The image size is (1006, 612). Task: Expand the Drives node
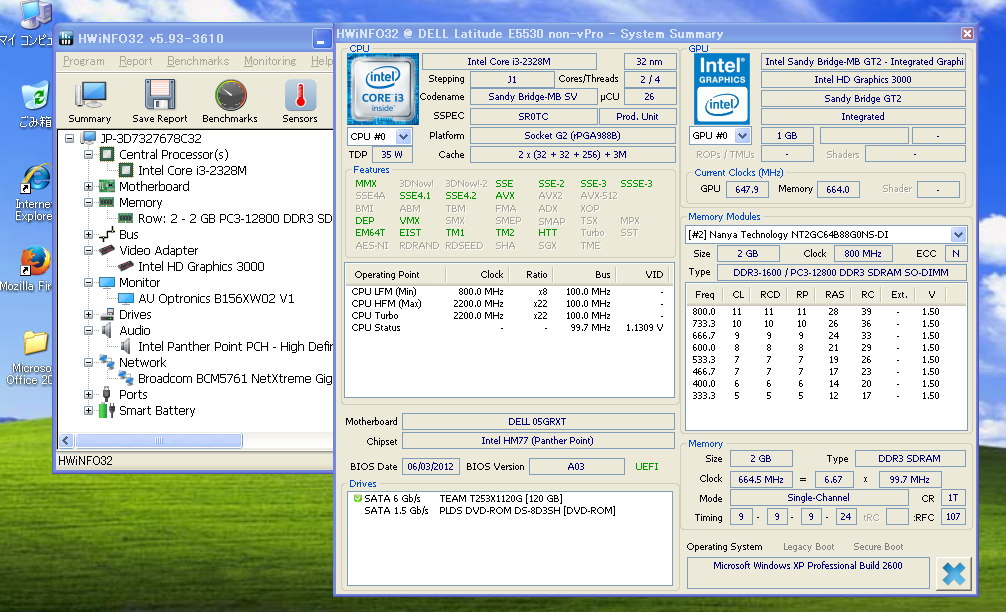[89, 315]
